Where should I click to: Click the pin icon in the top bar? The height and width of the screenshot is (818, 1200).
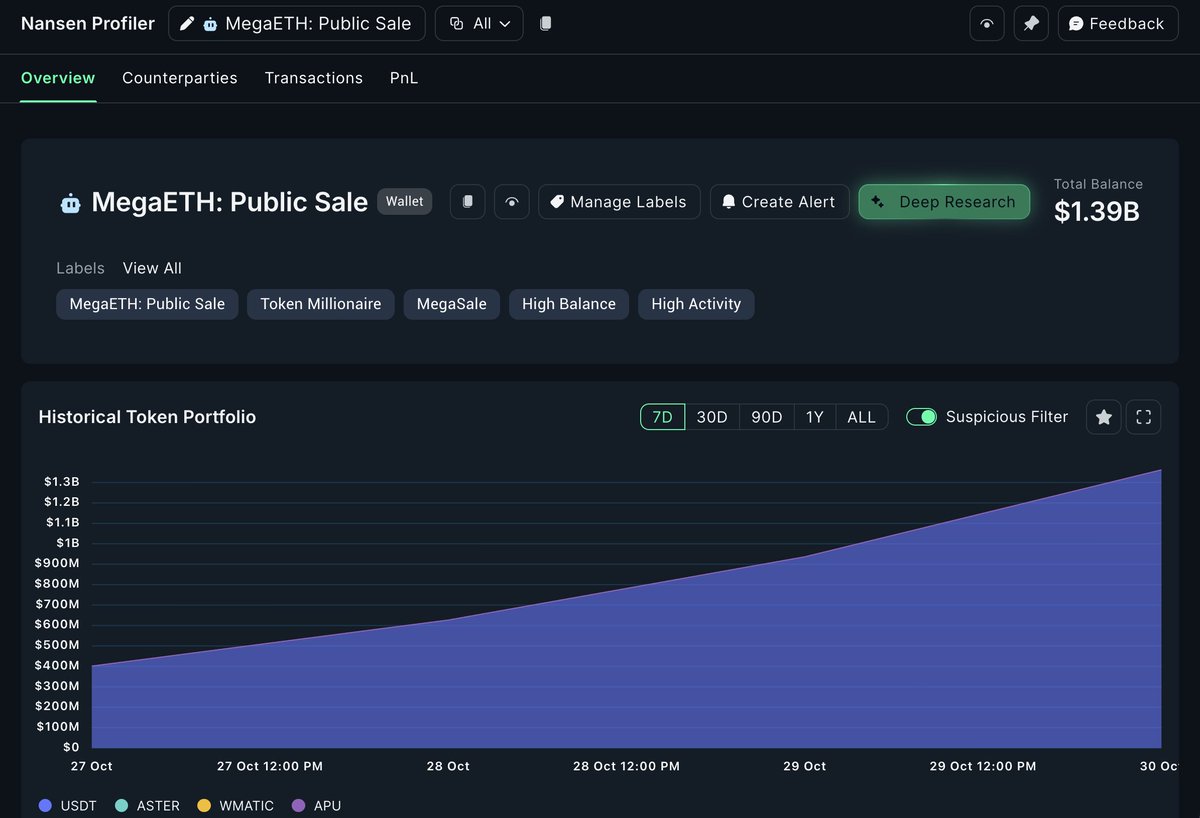tap(1031, 23)
